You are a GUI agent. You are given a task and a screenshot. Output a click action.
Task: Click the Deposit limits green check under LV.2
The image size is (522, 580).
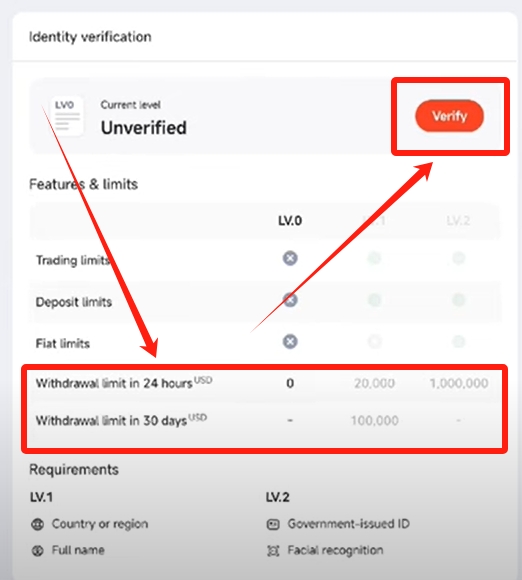coord(458,300)
